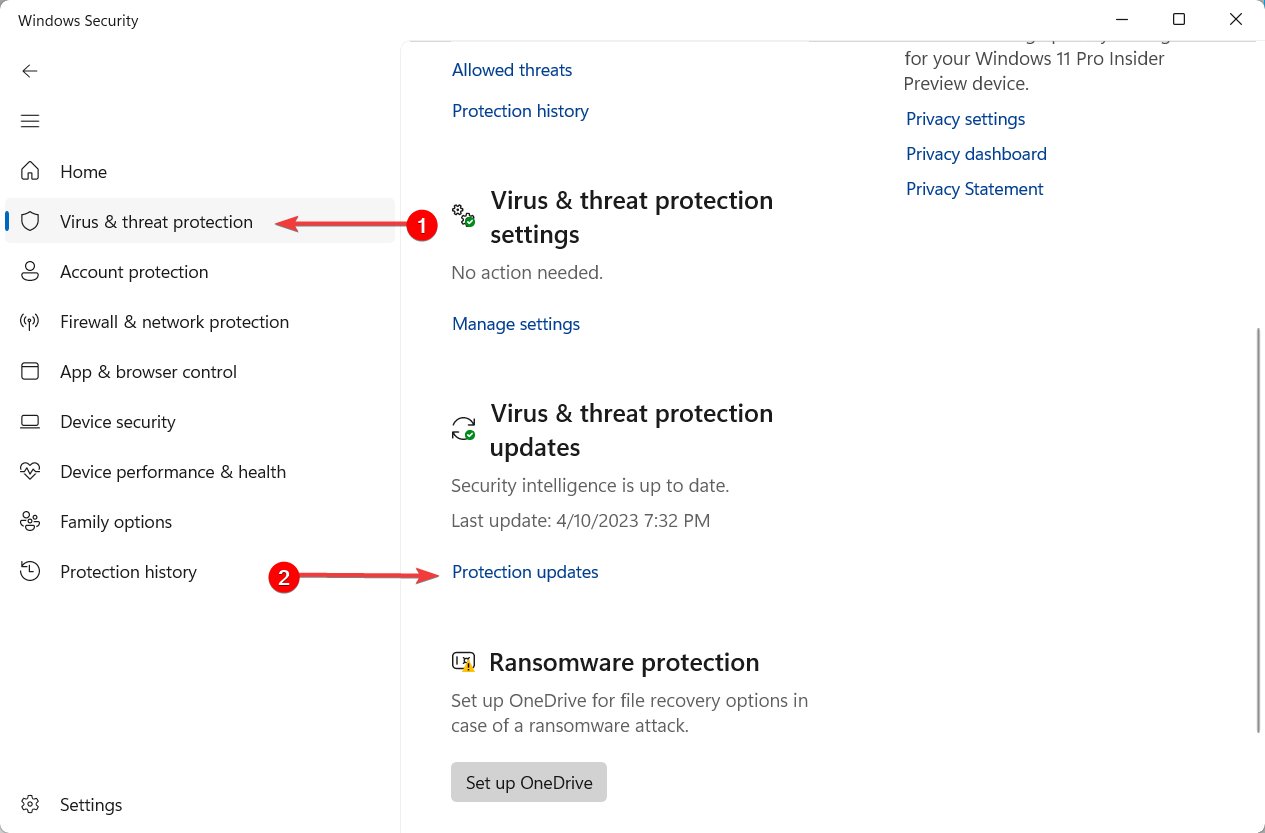Screen dimensions: 1265x833
Task: Click the Firewall & network protection icon
Action: pyautogui.click(x=30, y=322)
